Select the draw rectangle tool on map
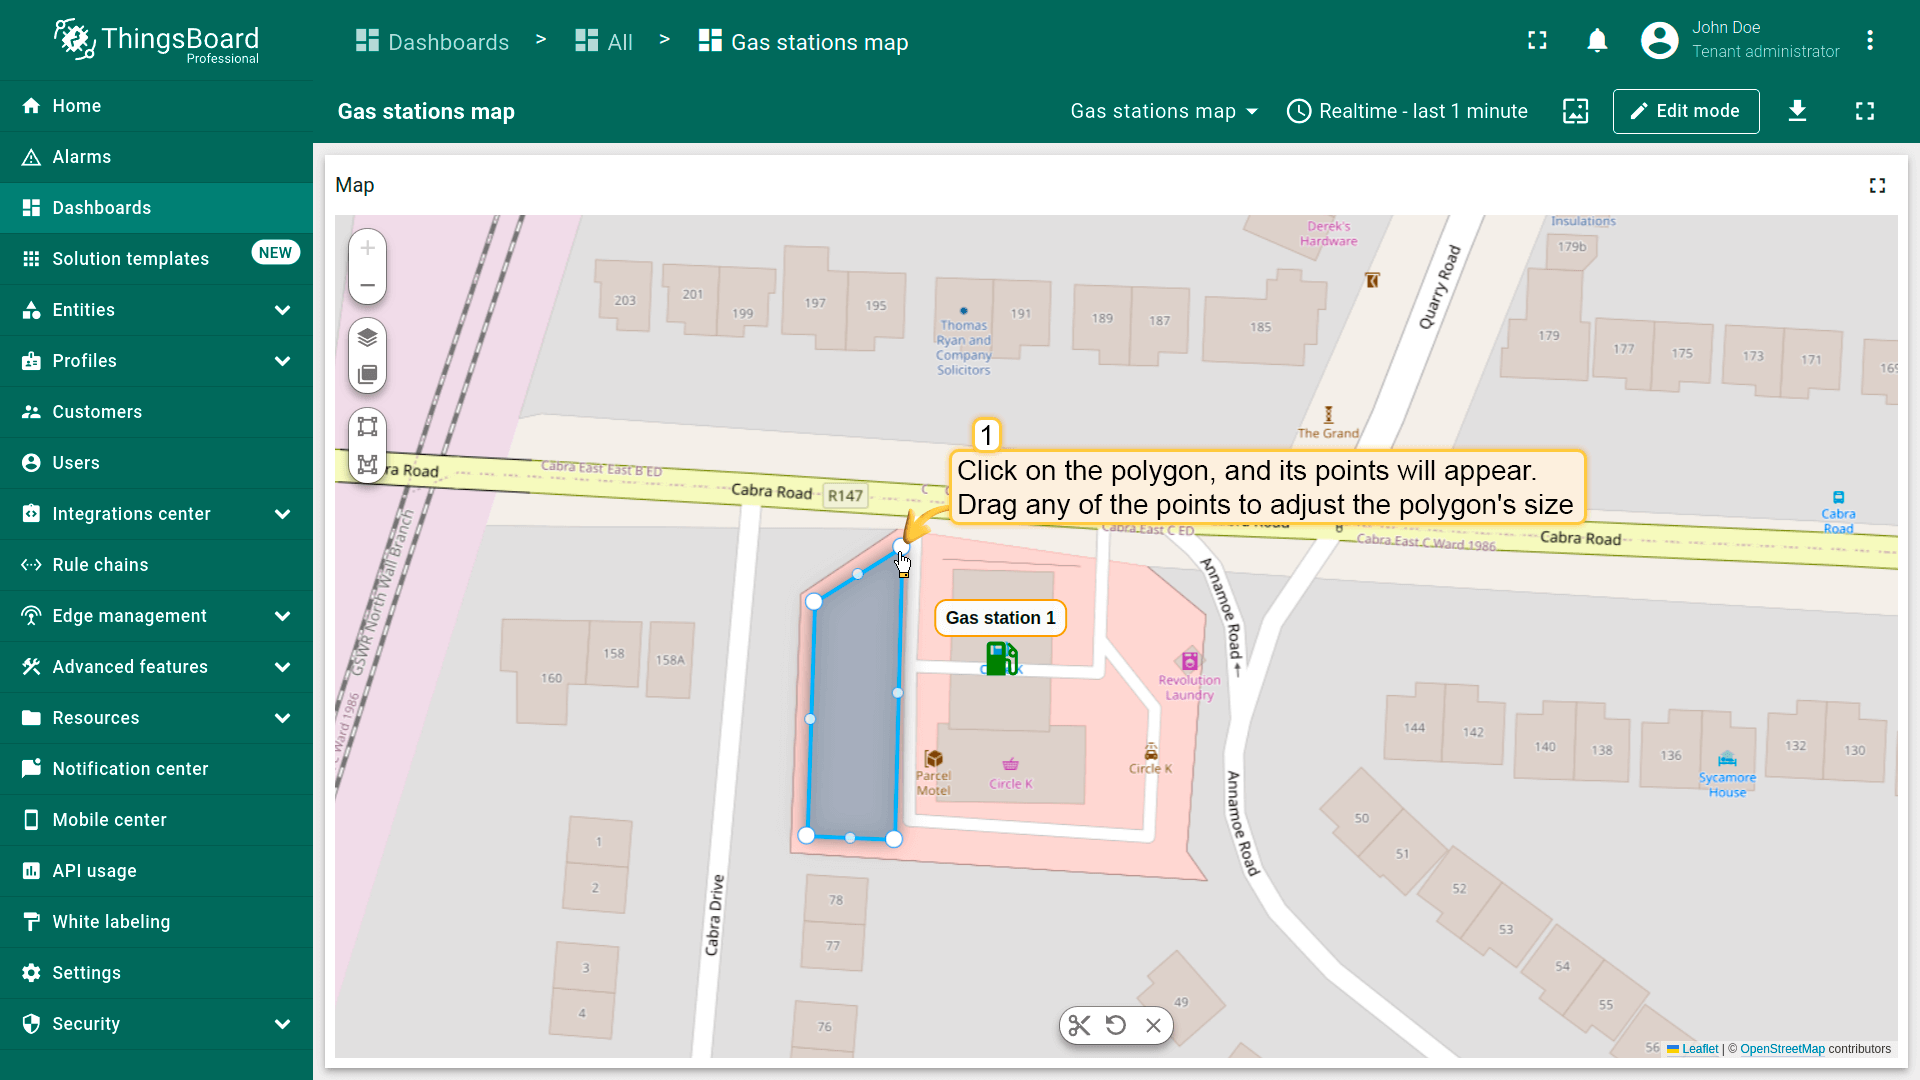This screenshot has width=1920, height=1080. coord(367,427)
